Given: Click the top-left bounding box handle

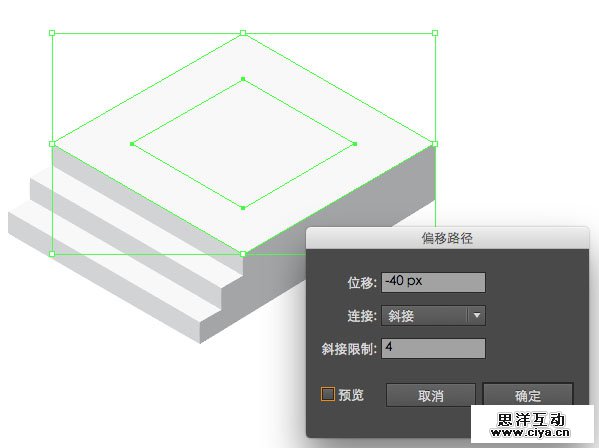Looking at the screenshot, I should click(x=52, y=33).
